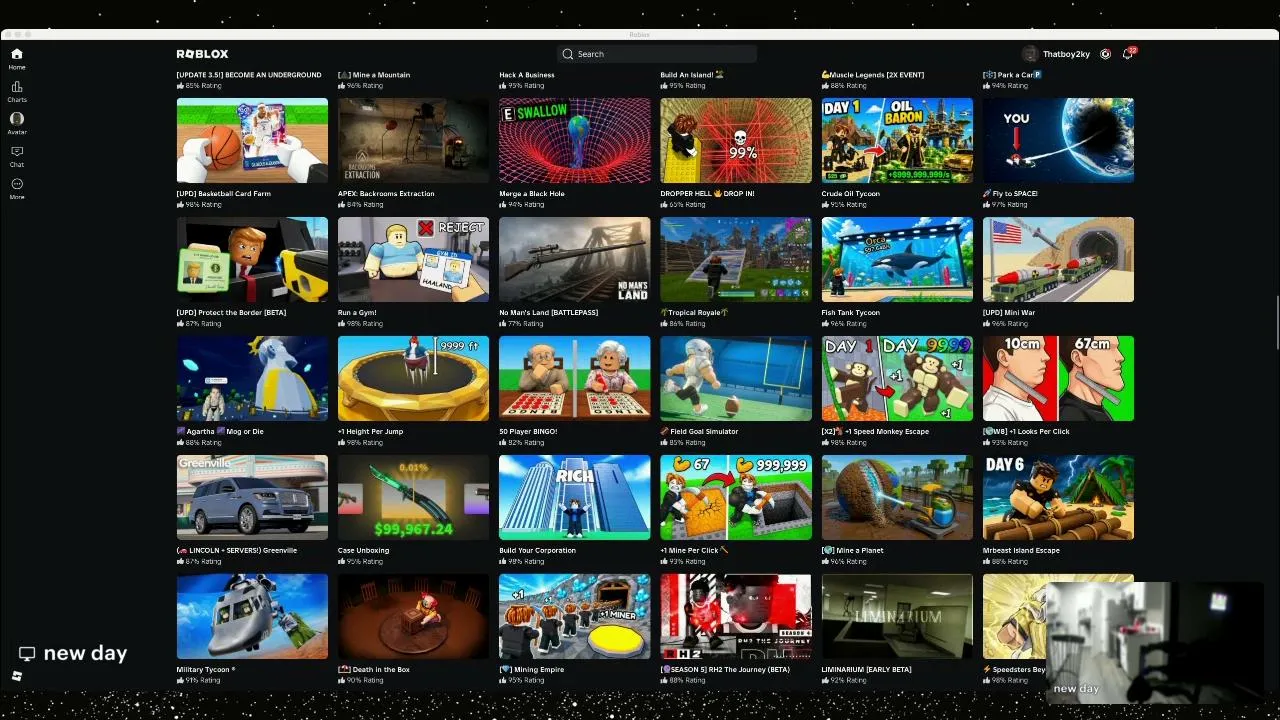The width and height of the screenshot is (1280, 720).
Task: Open the Mine a Mountain title
Action: point(374,75)
